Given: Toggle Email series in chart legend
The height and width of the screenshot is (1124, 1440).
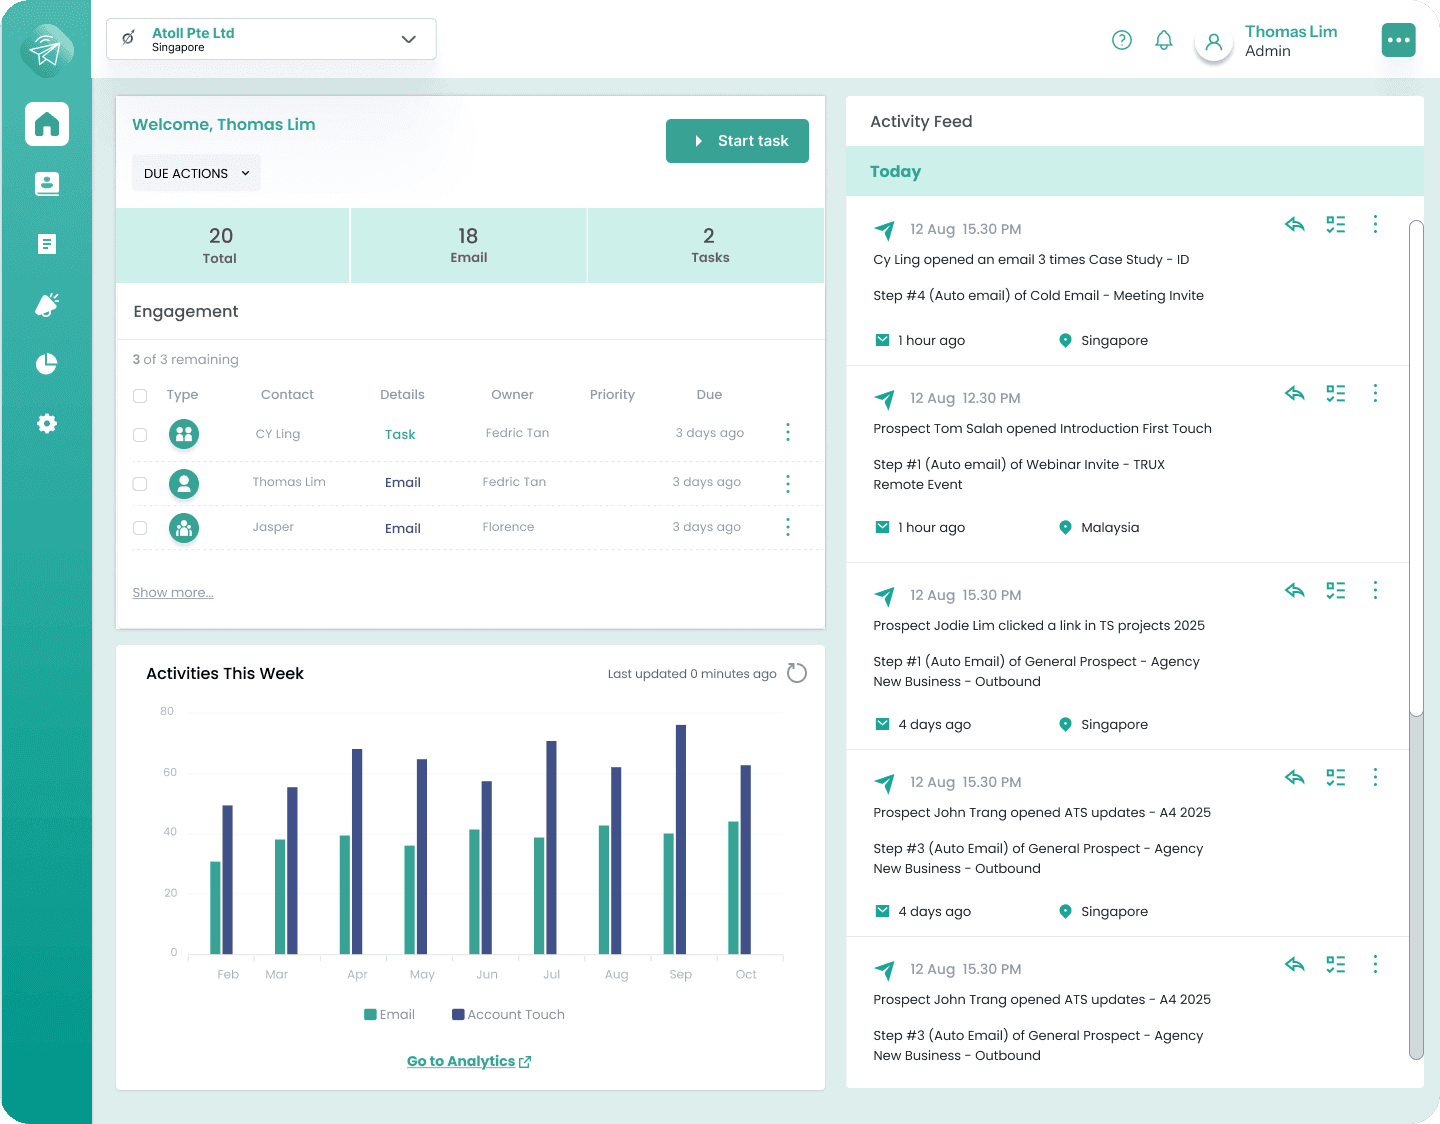Looking at the screenshot, I should point(389,1014).
